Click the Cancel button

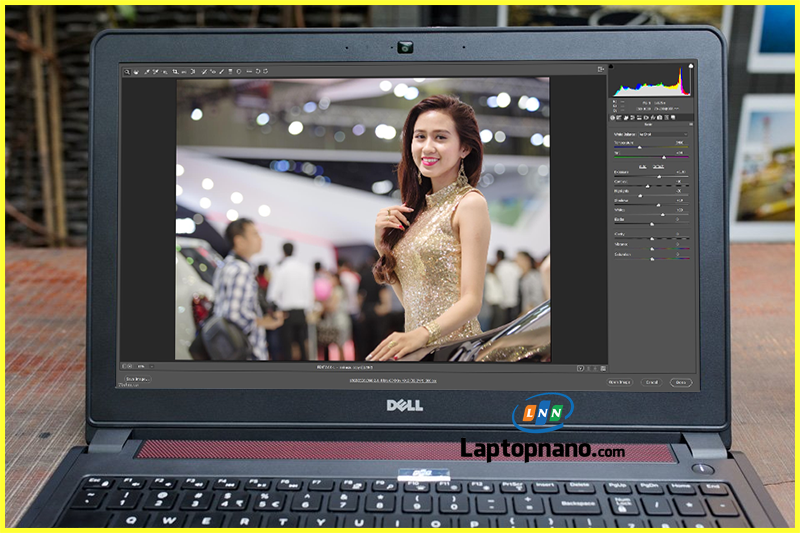click(x=652, y=382)
